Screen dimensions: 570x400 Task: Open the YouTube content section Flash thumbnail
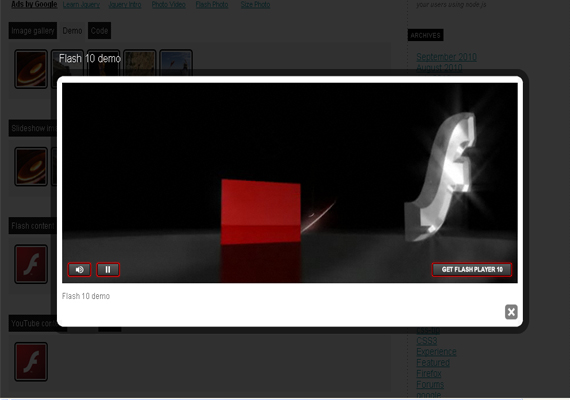tap(31, 361)
